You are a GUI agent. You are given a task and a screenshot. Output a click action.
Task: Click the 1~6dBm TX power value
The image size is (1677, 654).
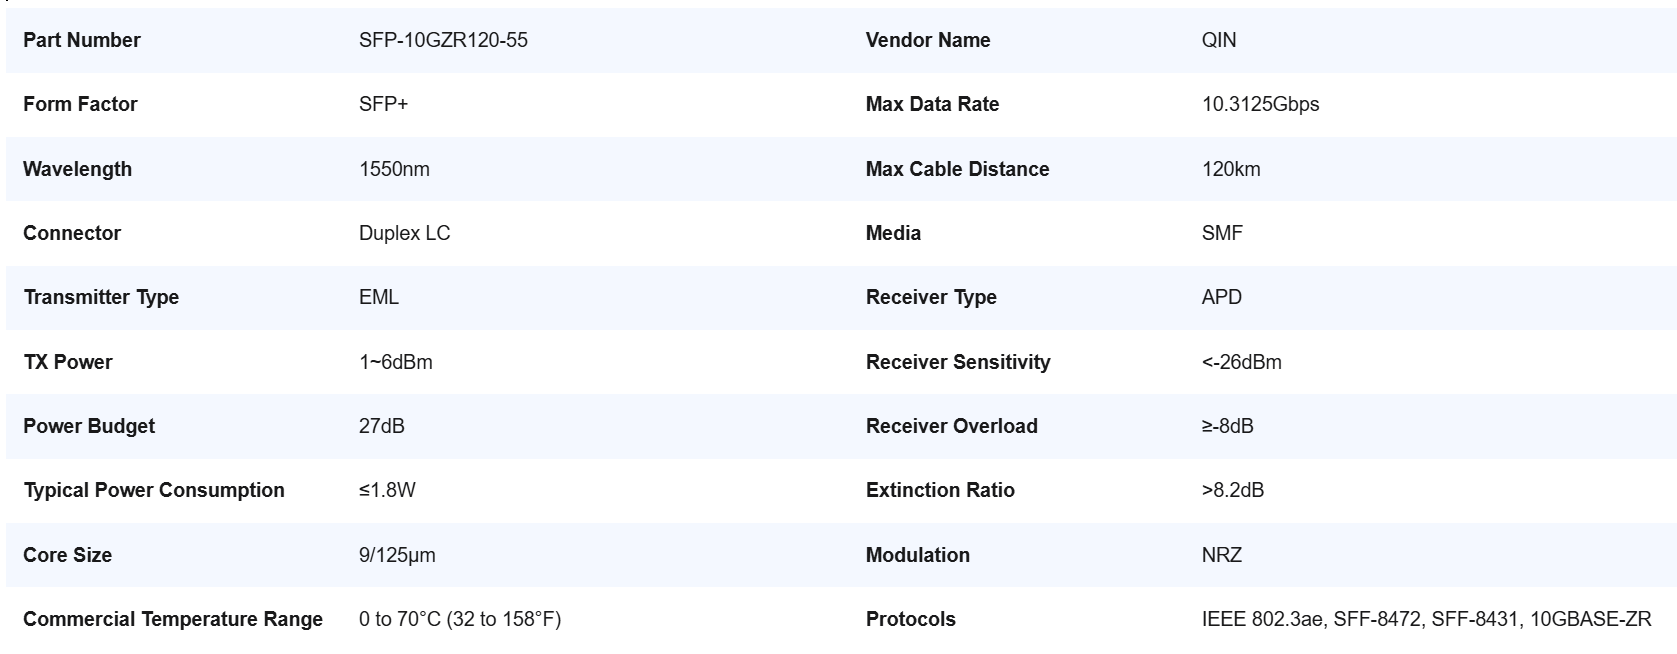(395, 362)
